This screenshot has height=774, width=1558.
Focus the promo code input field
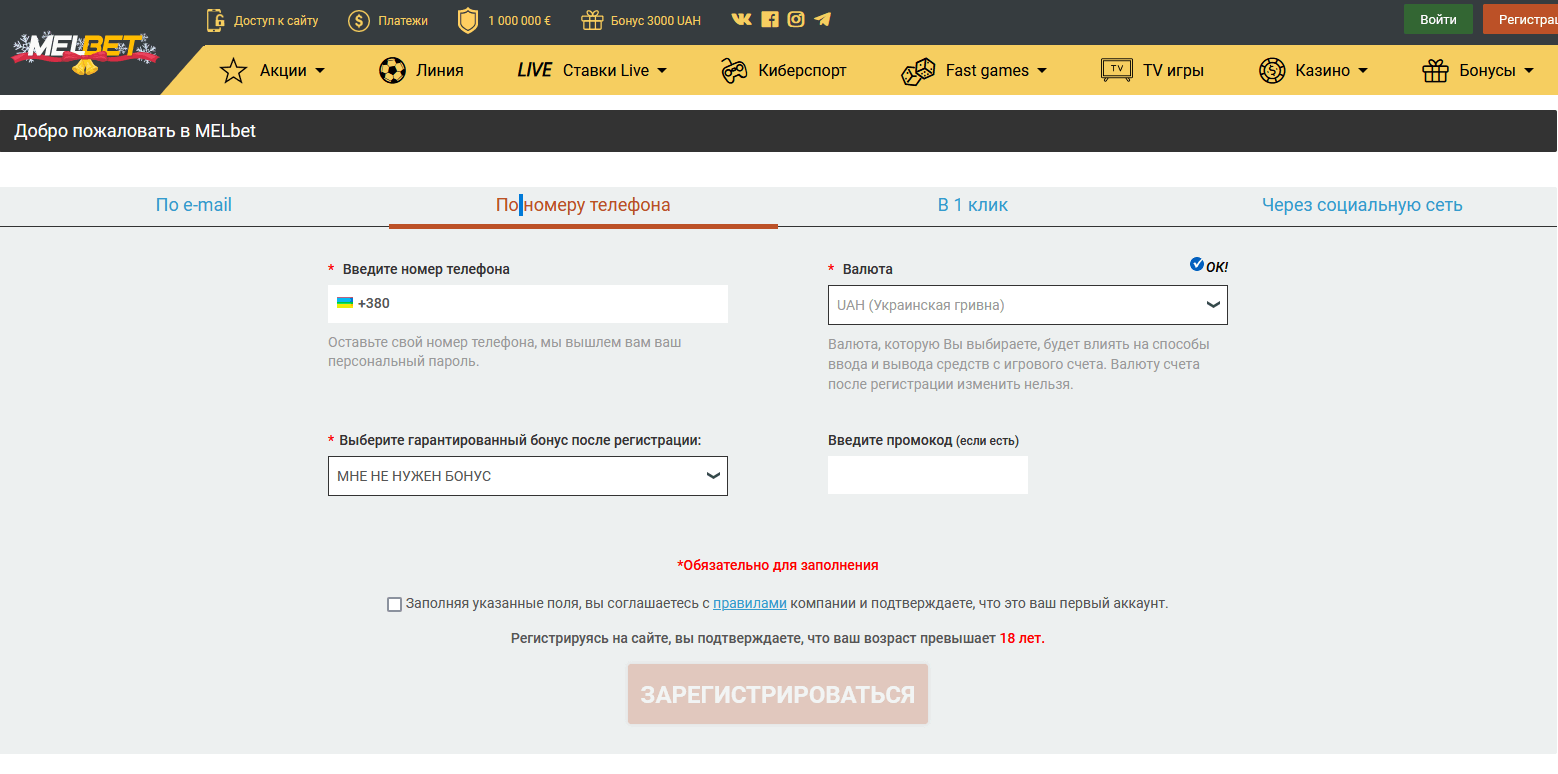pos(928,475)
